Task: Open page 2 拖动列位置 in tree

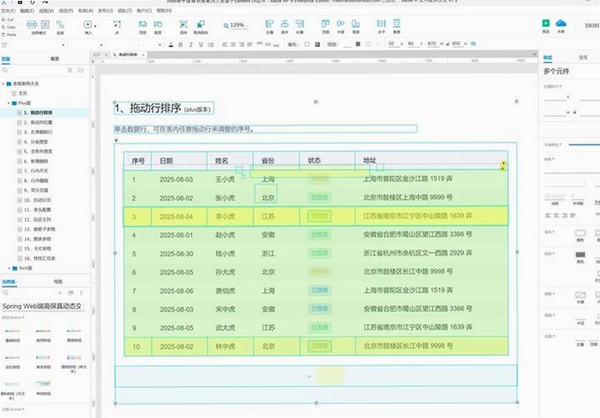Action: tap(38, 122)
